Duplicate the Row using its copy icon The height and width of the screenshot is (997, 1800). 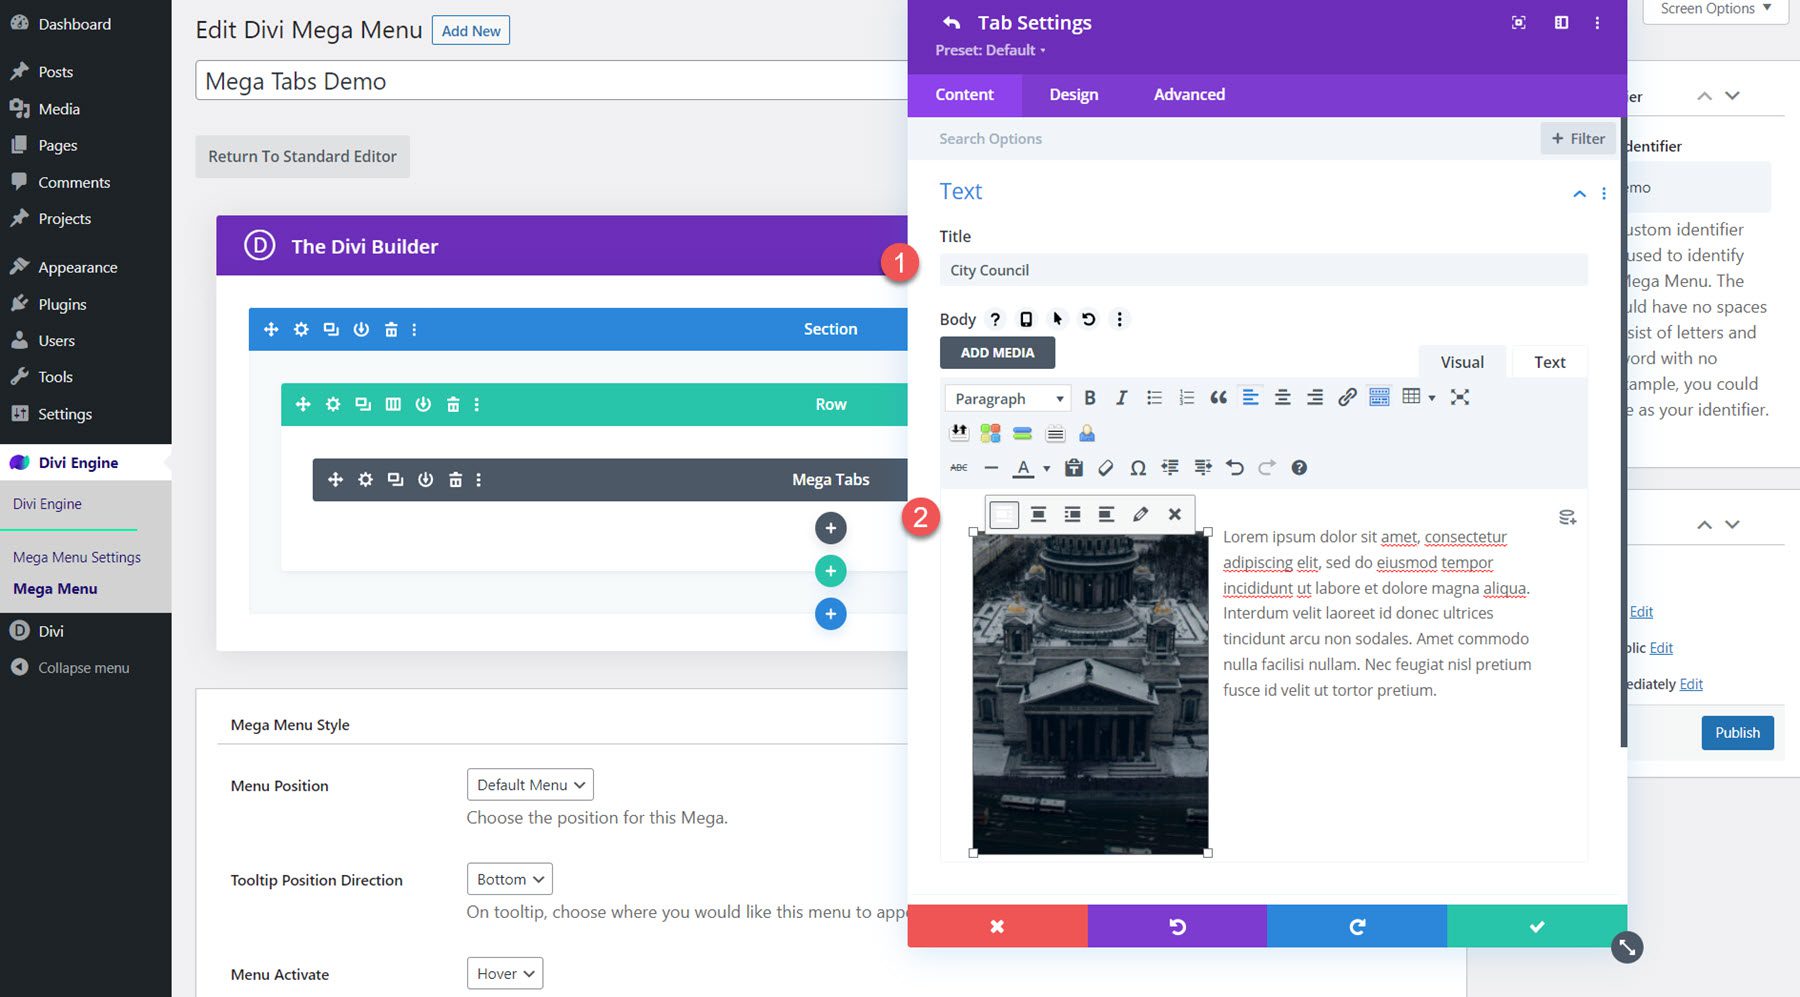[x=363, y=404]
